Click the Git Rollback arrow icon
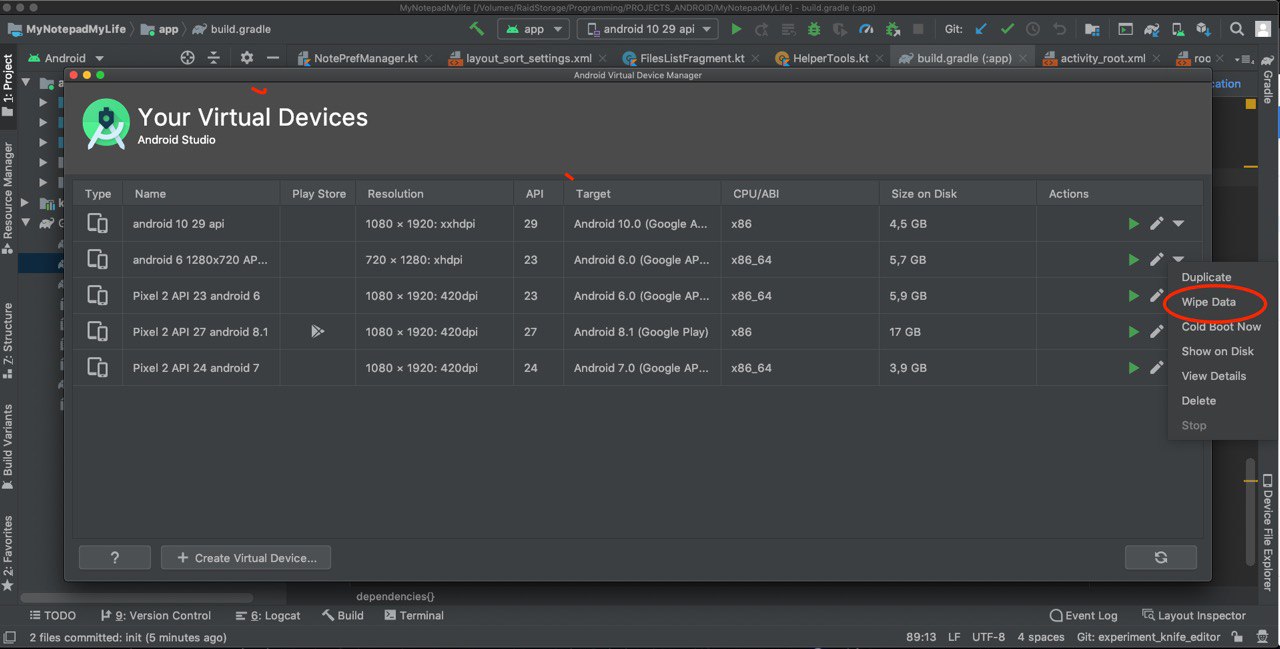Viewport: 1280px width, 649px height. 1059,29
